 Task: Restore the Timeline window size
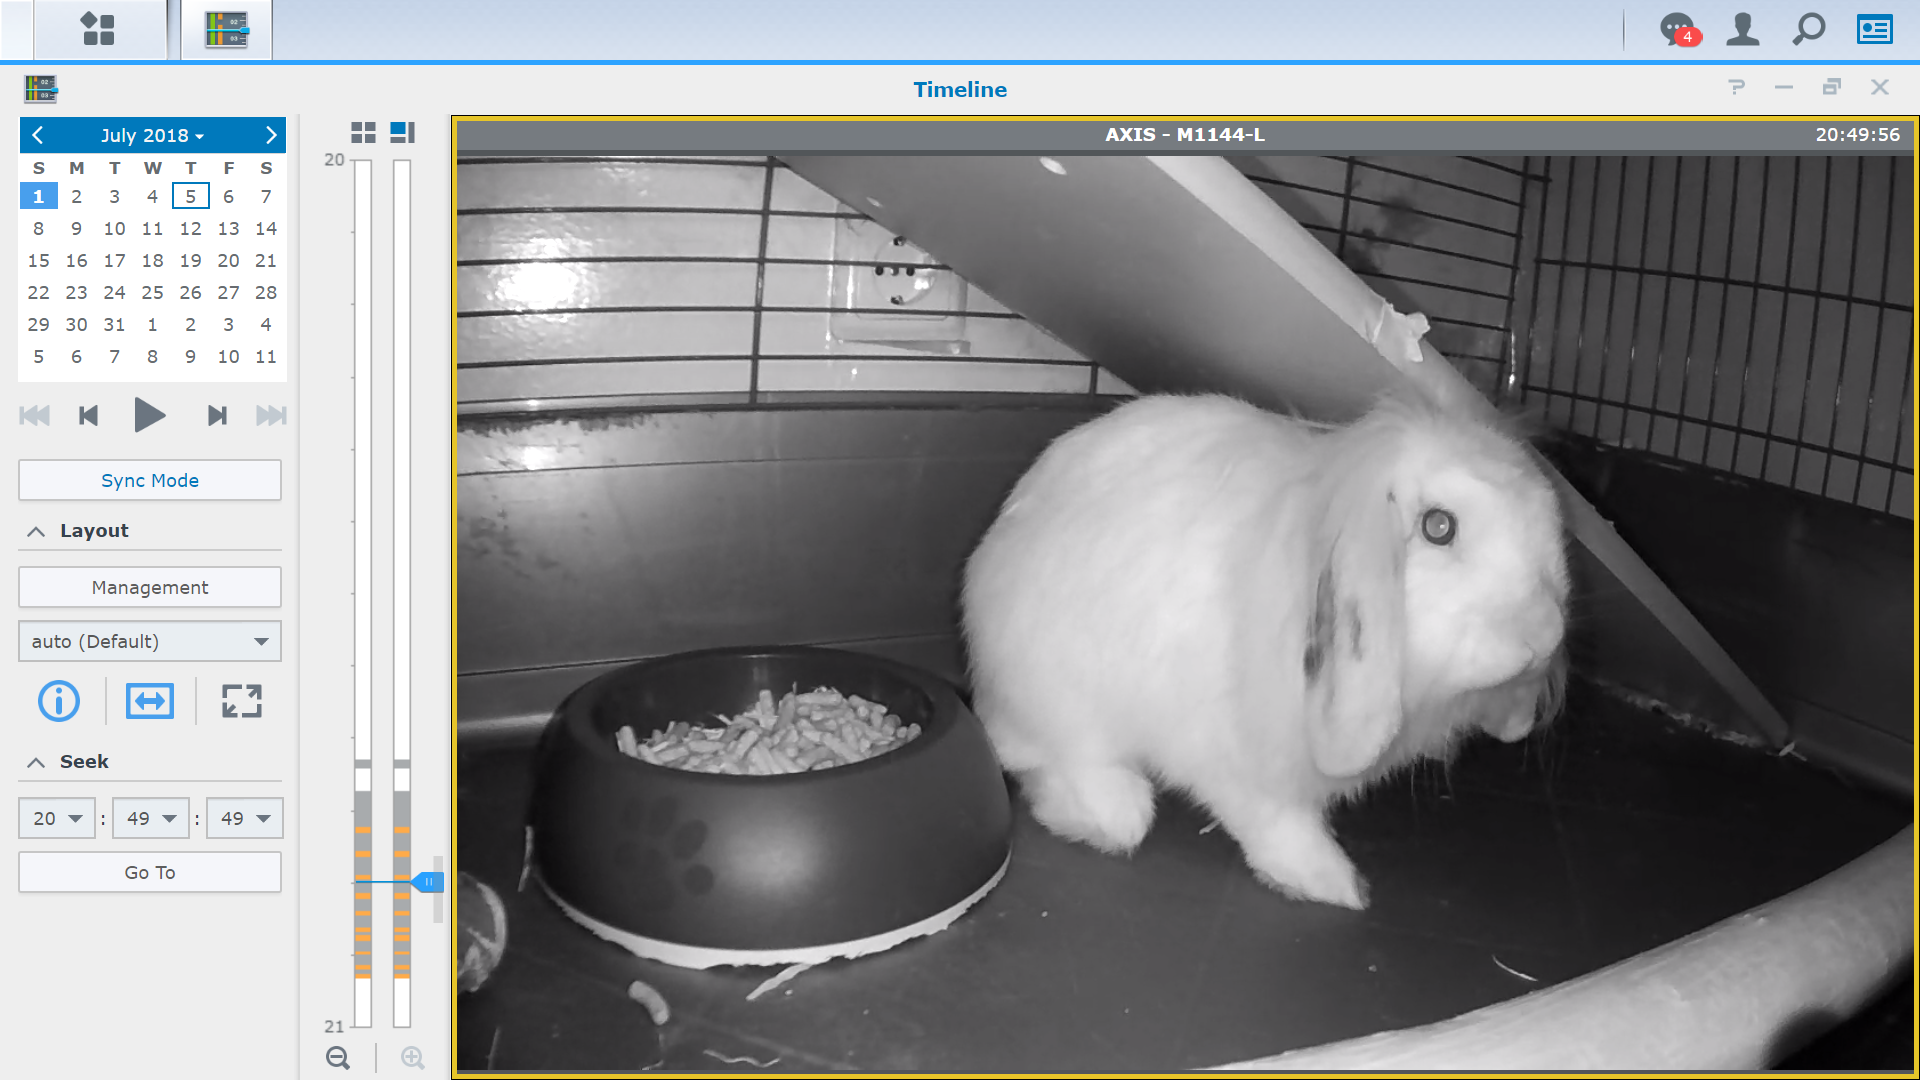tap(1832, 87)
